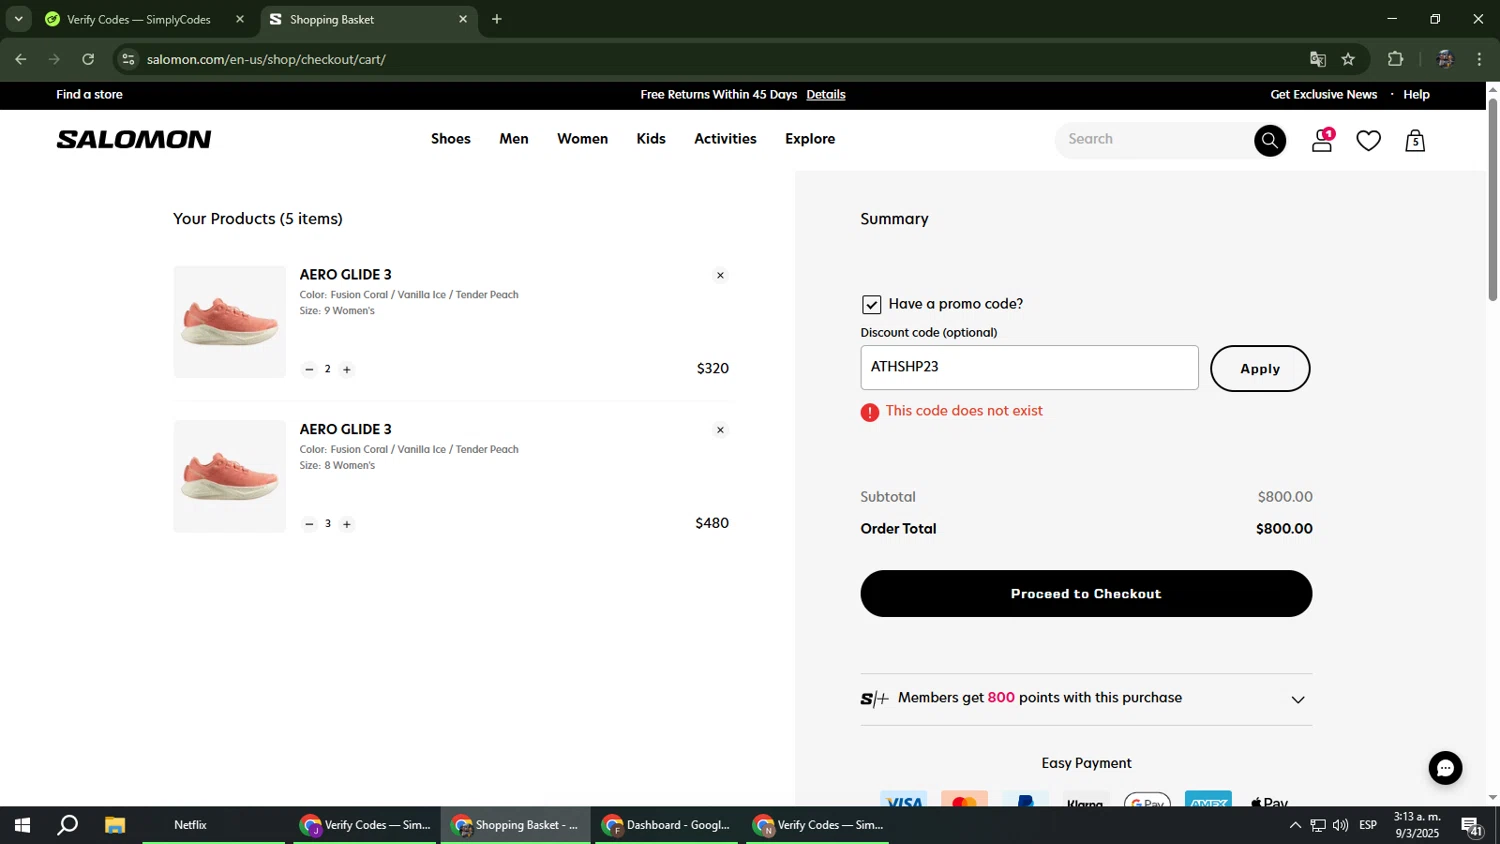Switch to Netflix taskbar app
This screenshot has height=844, width=1500.
click(x=213, y=826)
